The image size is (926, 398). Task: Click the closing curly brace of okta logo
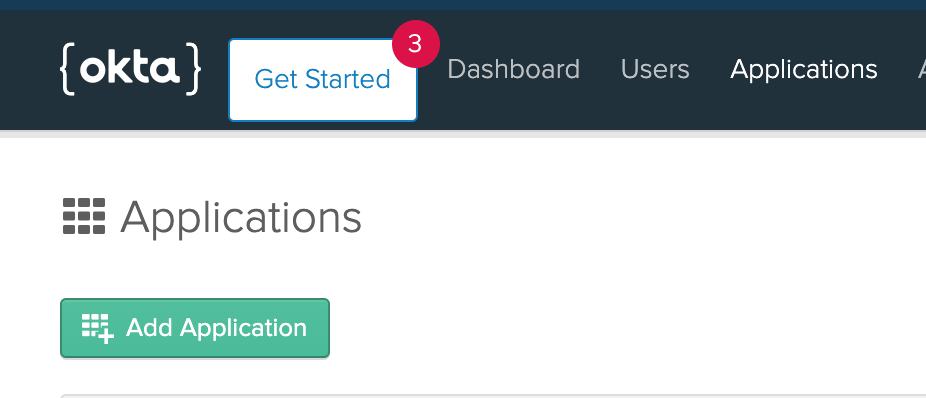click(193, 69)
